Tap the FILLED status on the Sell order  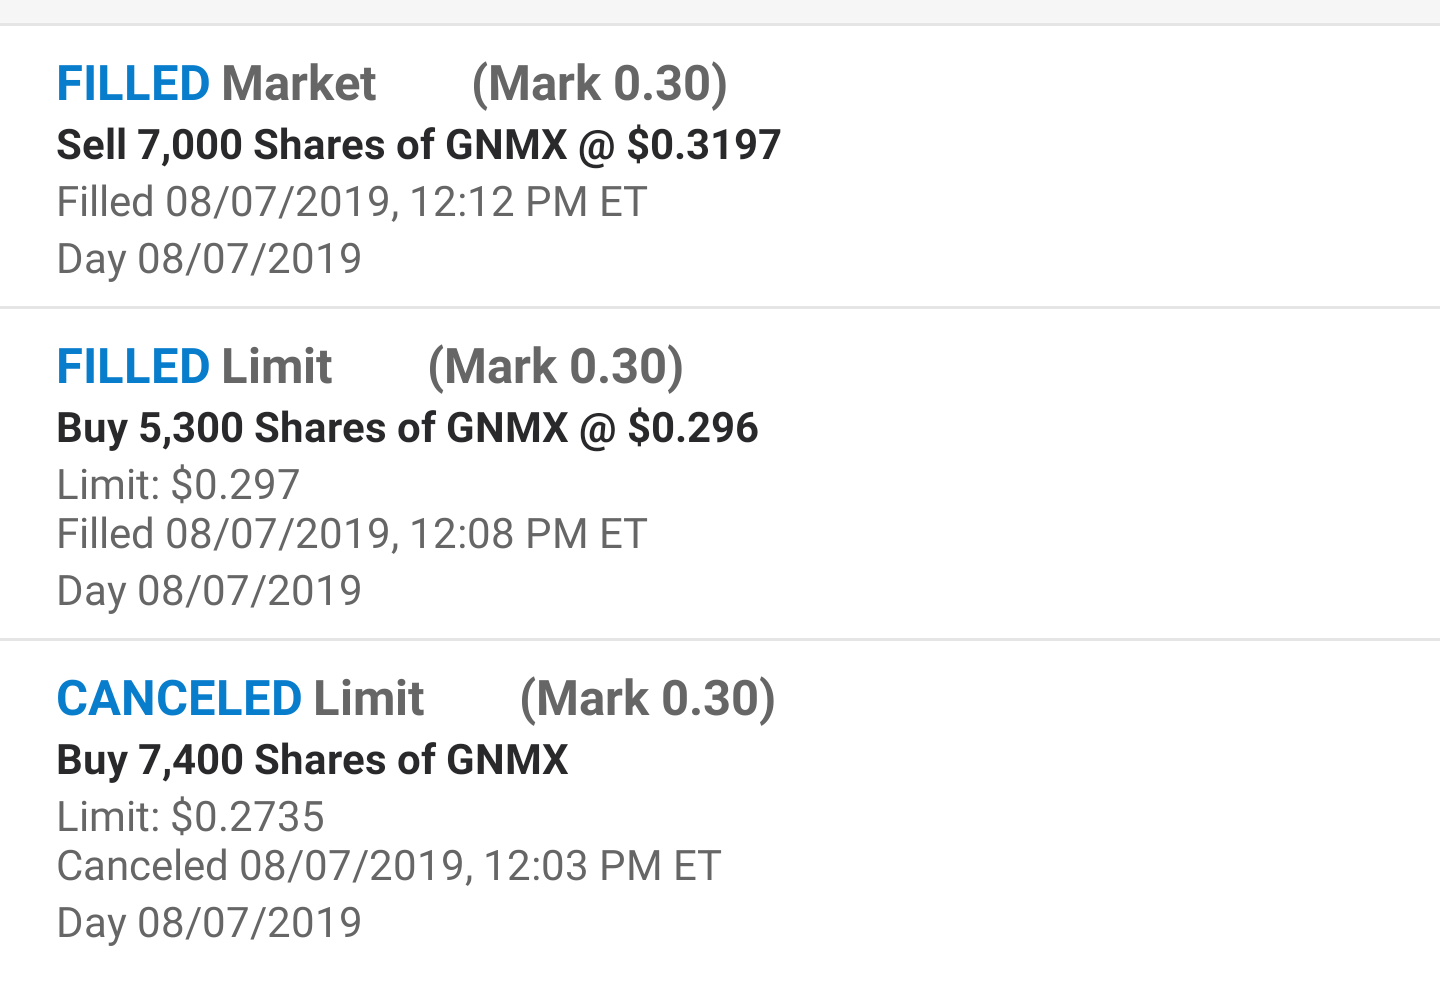(133, 84)
